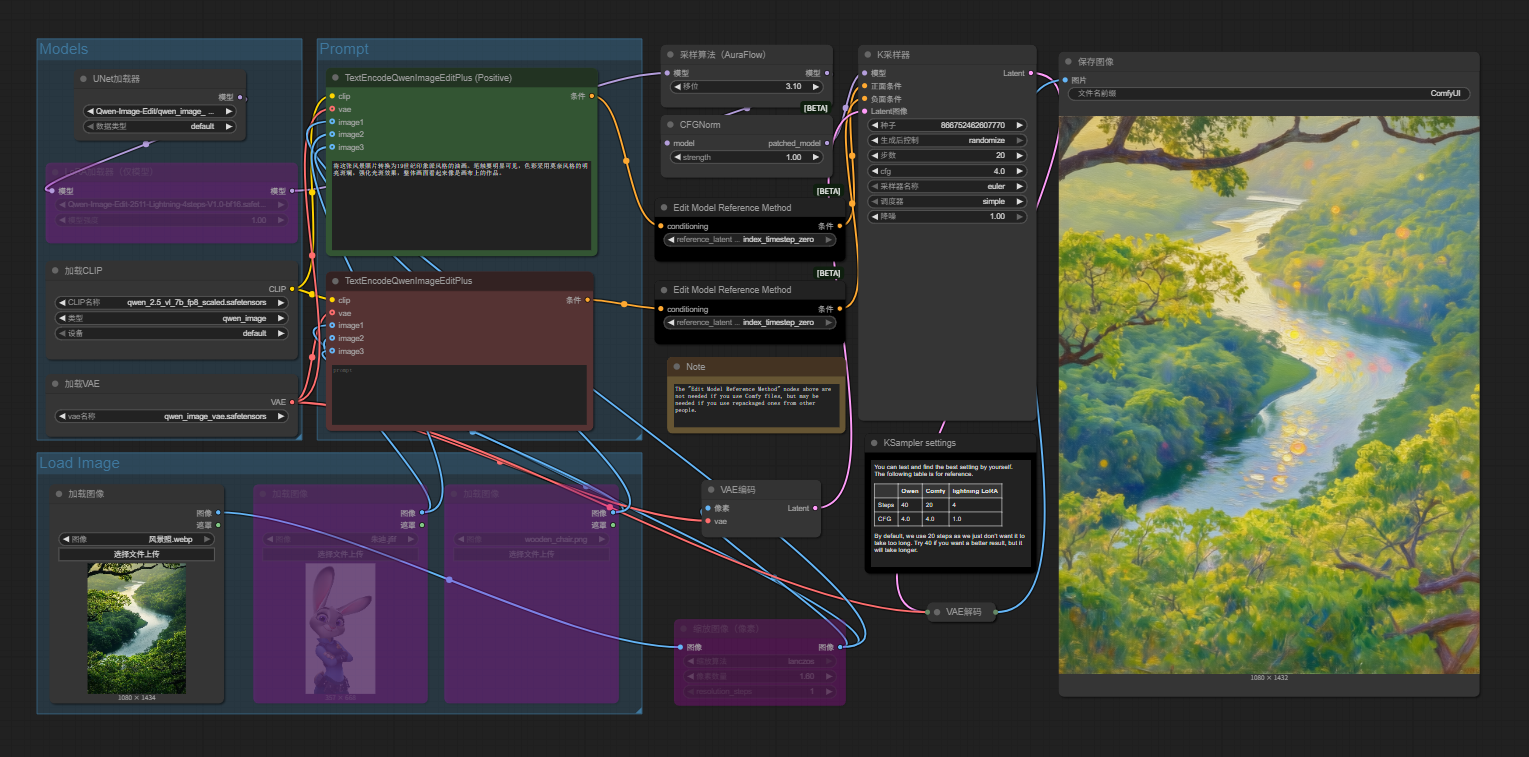Open the UNet model name dropdown Qwen-Image-Edit/qwen_image_
This screenshot has width=1529, height=757.
tap(160, 112)
